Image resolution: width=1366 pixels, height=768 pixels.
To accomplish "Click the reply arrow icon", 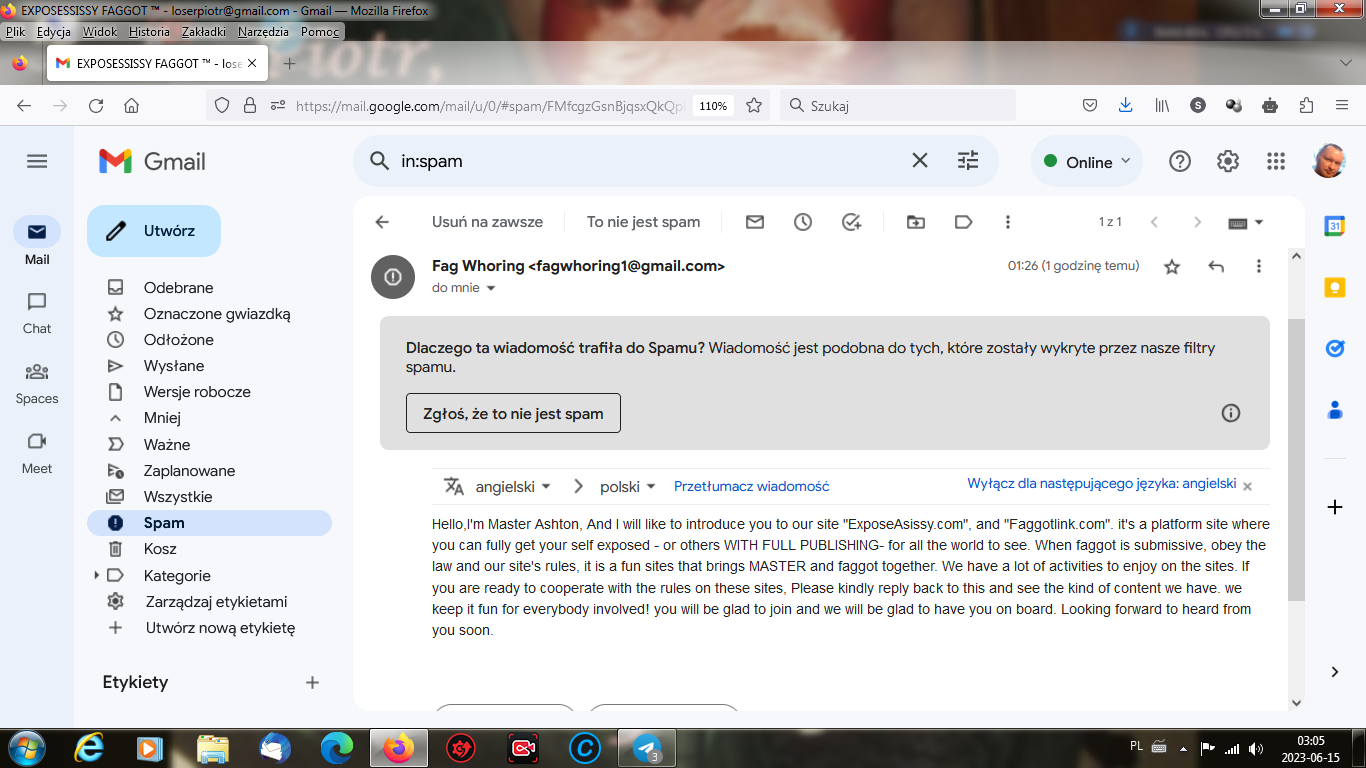I will [1216, 266].
